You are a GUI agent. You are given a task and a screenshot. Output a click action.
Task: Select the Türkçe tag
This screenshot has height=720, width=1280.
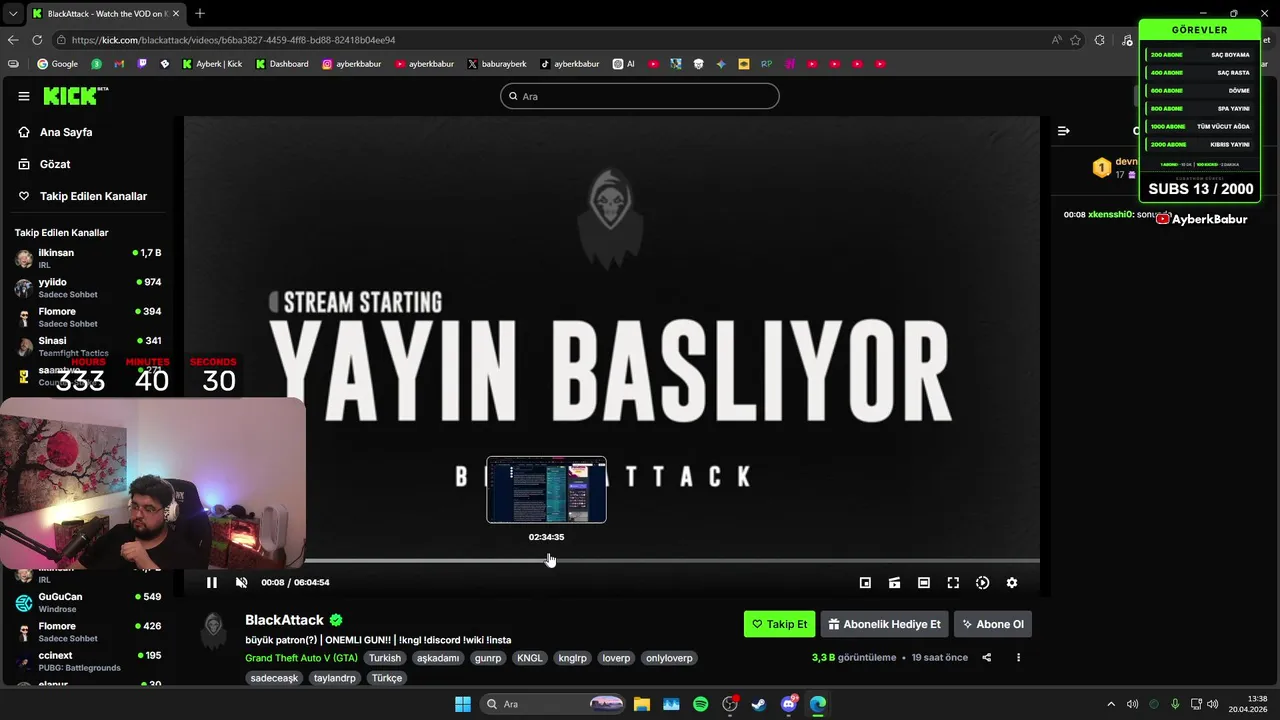pos(387,678)
